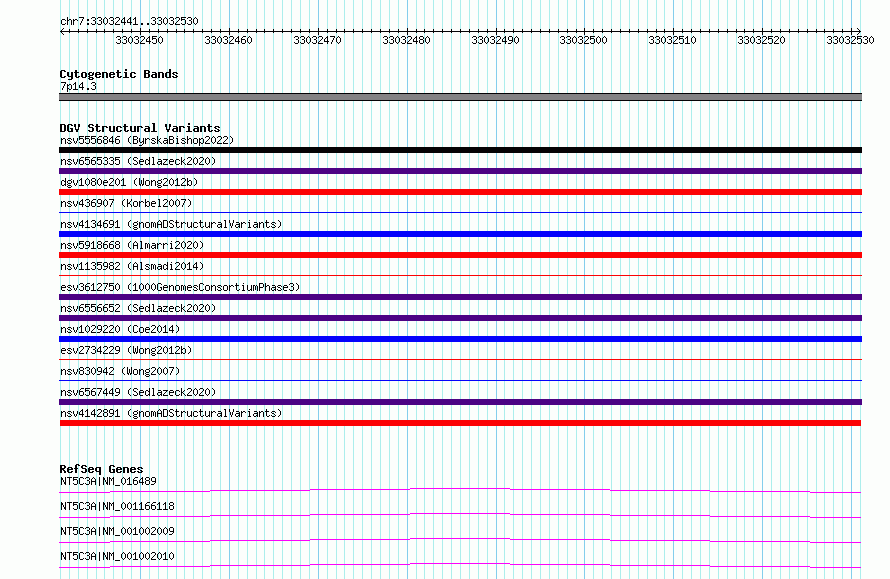This screenshot has height=579, width=890.
Task: Open variant esv2734229 (Wong2012b) label
Action: point(126,350)
